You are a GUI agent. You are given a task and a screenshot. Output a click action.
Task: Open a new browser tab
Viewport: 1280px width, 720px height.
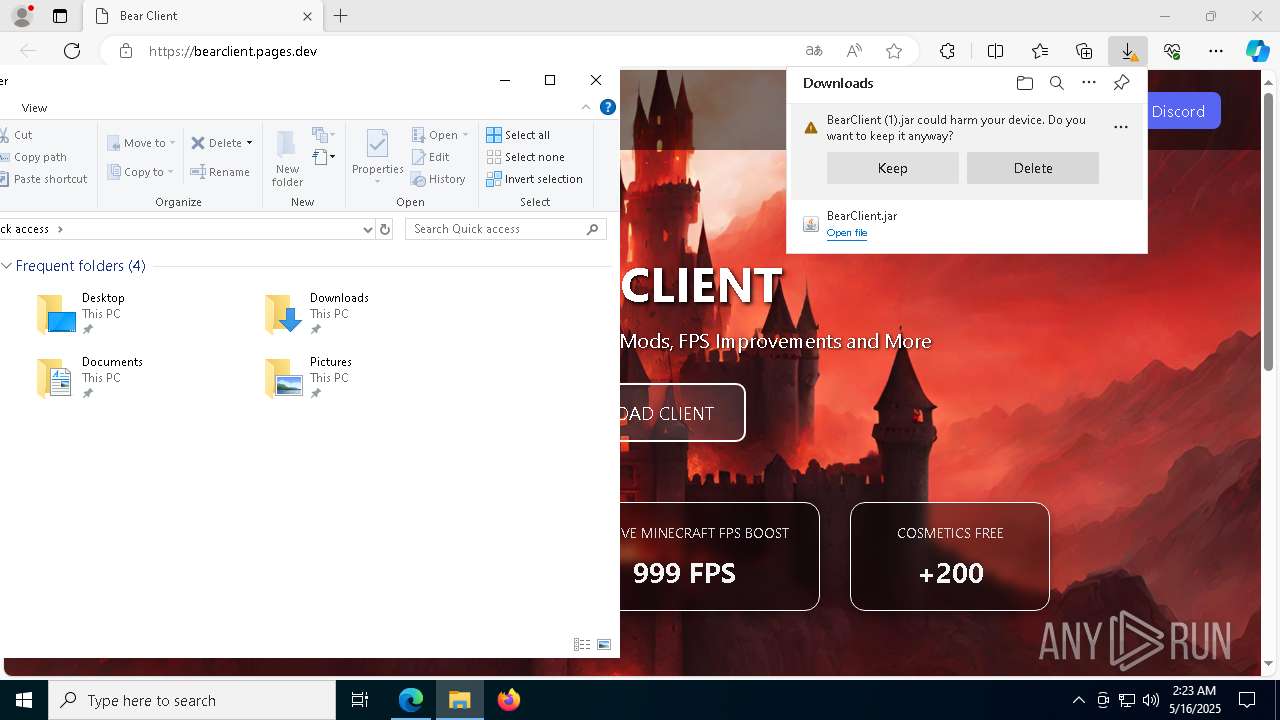click(x=341, y=16)
